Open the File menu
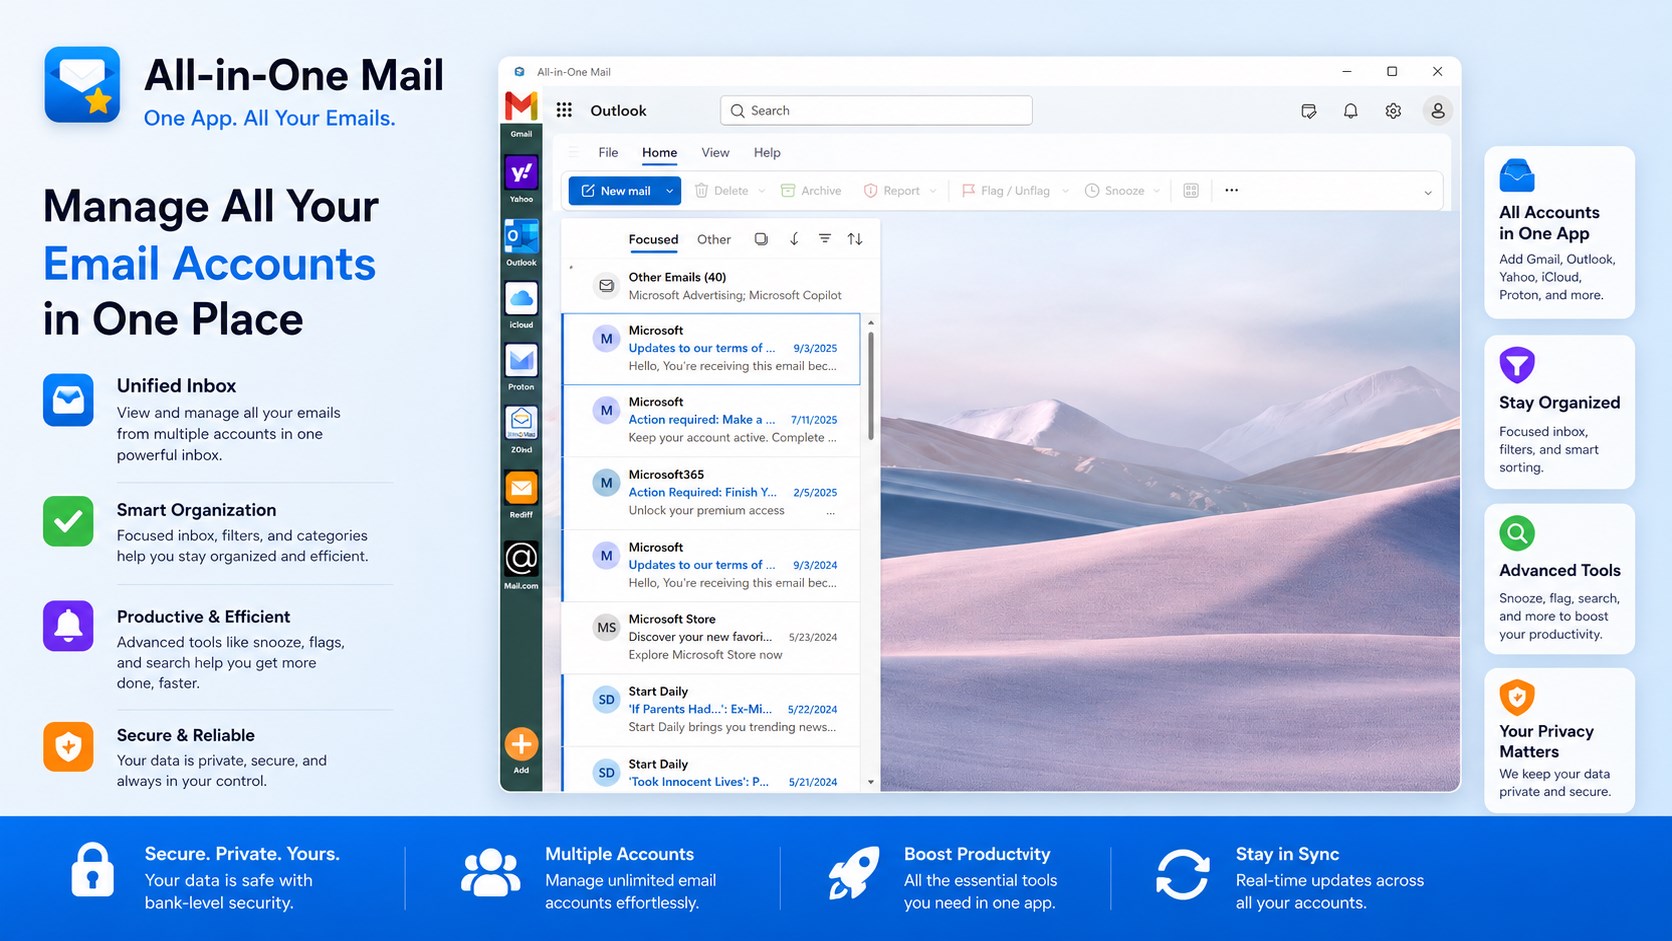 (x=608, y=152)
